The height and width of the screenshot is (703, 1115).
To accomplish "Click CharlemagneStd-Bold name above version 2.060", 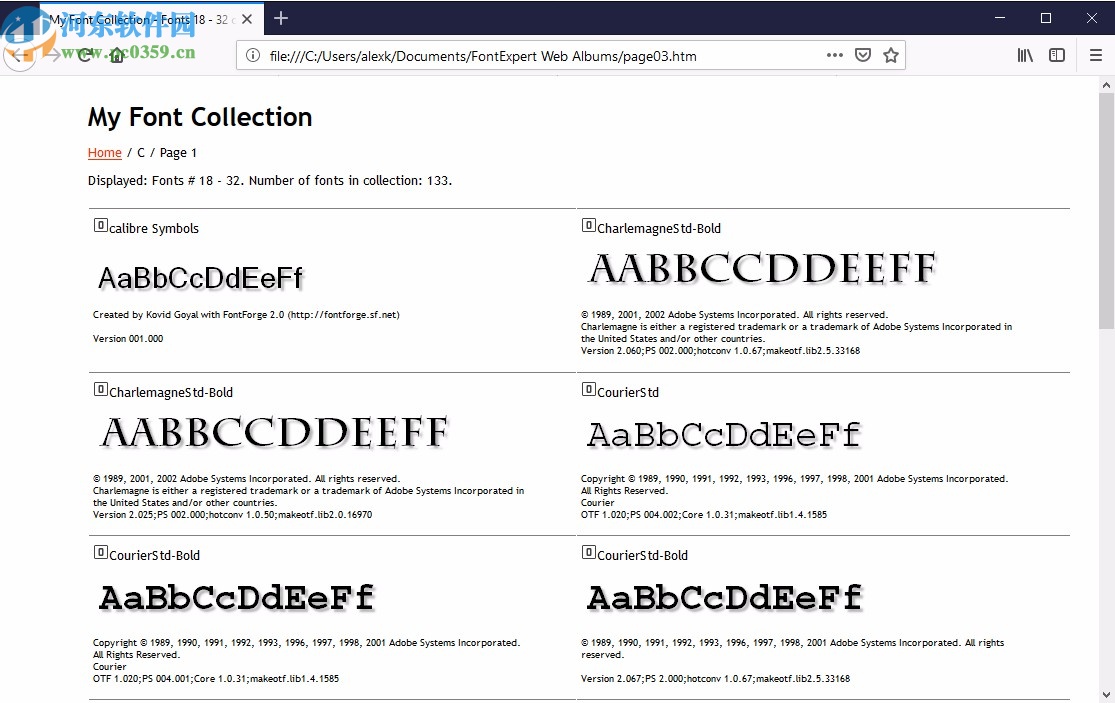I will point(658,228).
